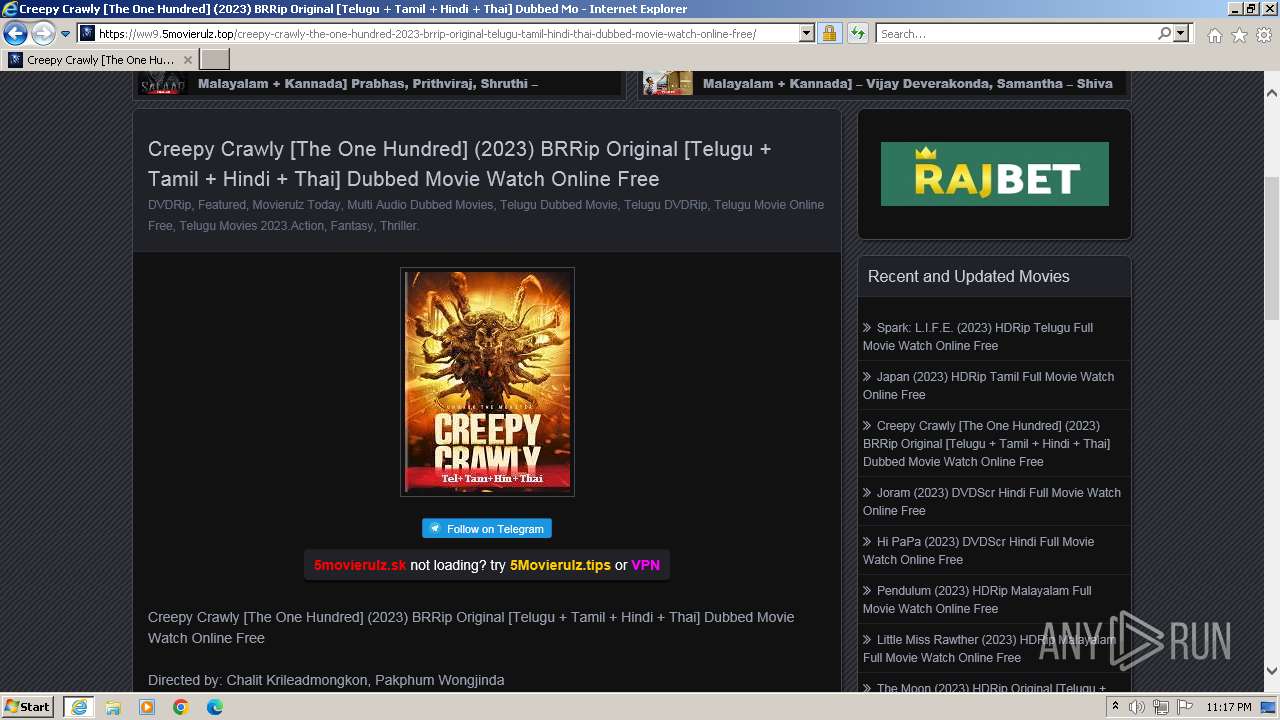
Task: Open the Telugu DVDRip category link
Action: coord(665,205)
